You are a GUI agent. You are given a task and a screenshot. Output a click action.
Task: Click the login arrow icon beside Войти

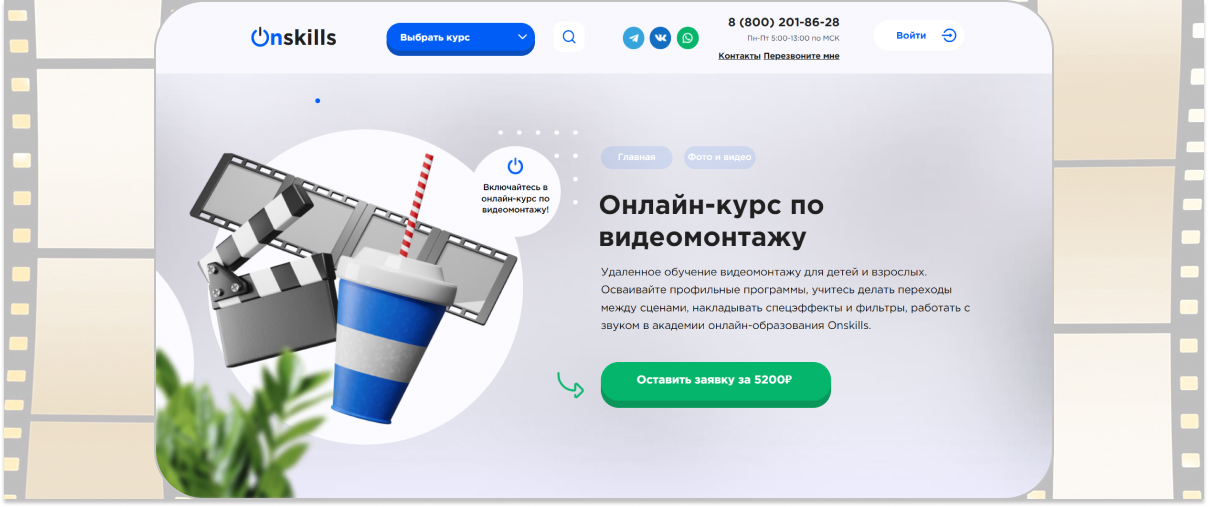(949, 36)
